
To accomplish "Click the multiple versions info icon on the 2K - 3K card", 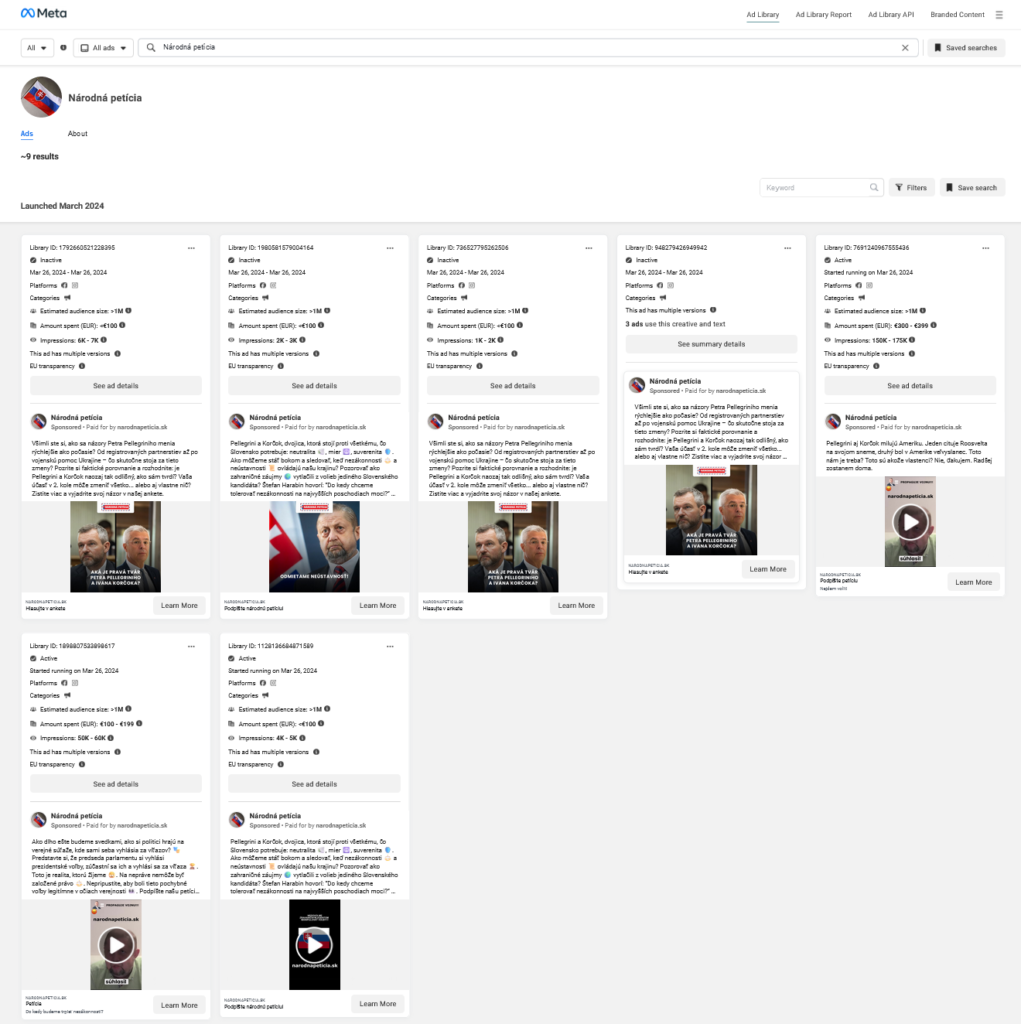I will 316,353.
